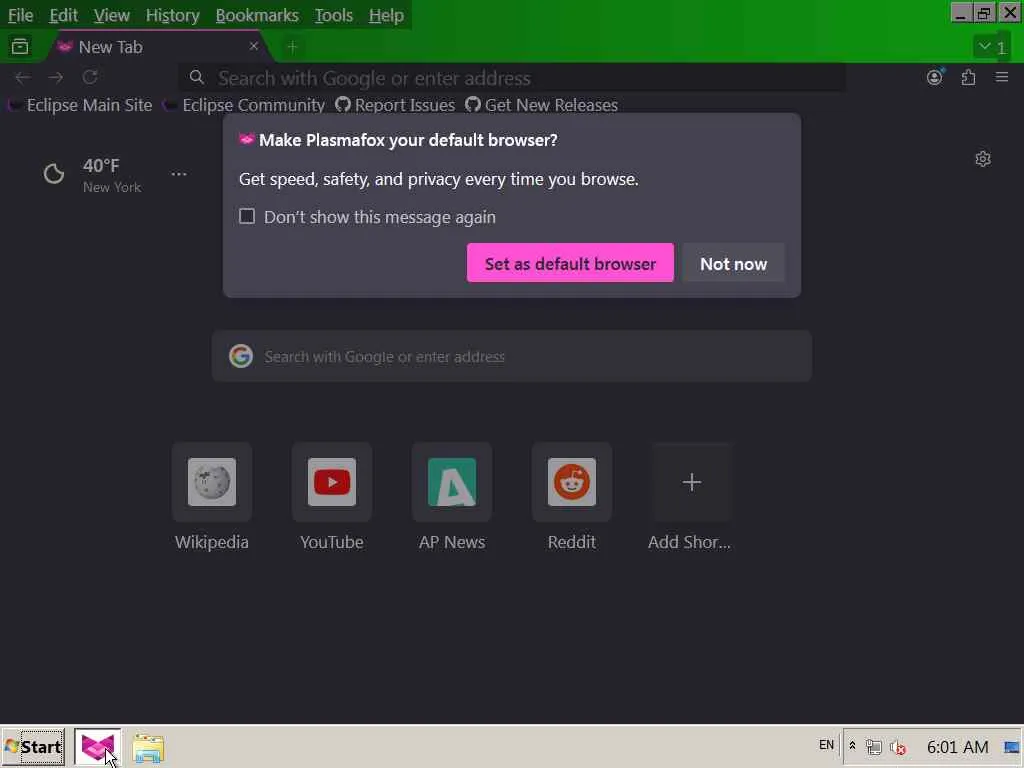
Task: Open the file explorer taskbar icon
Action: pos(148,748)
